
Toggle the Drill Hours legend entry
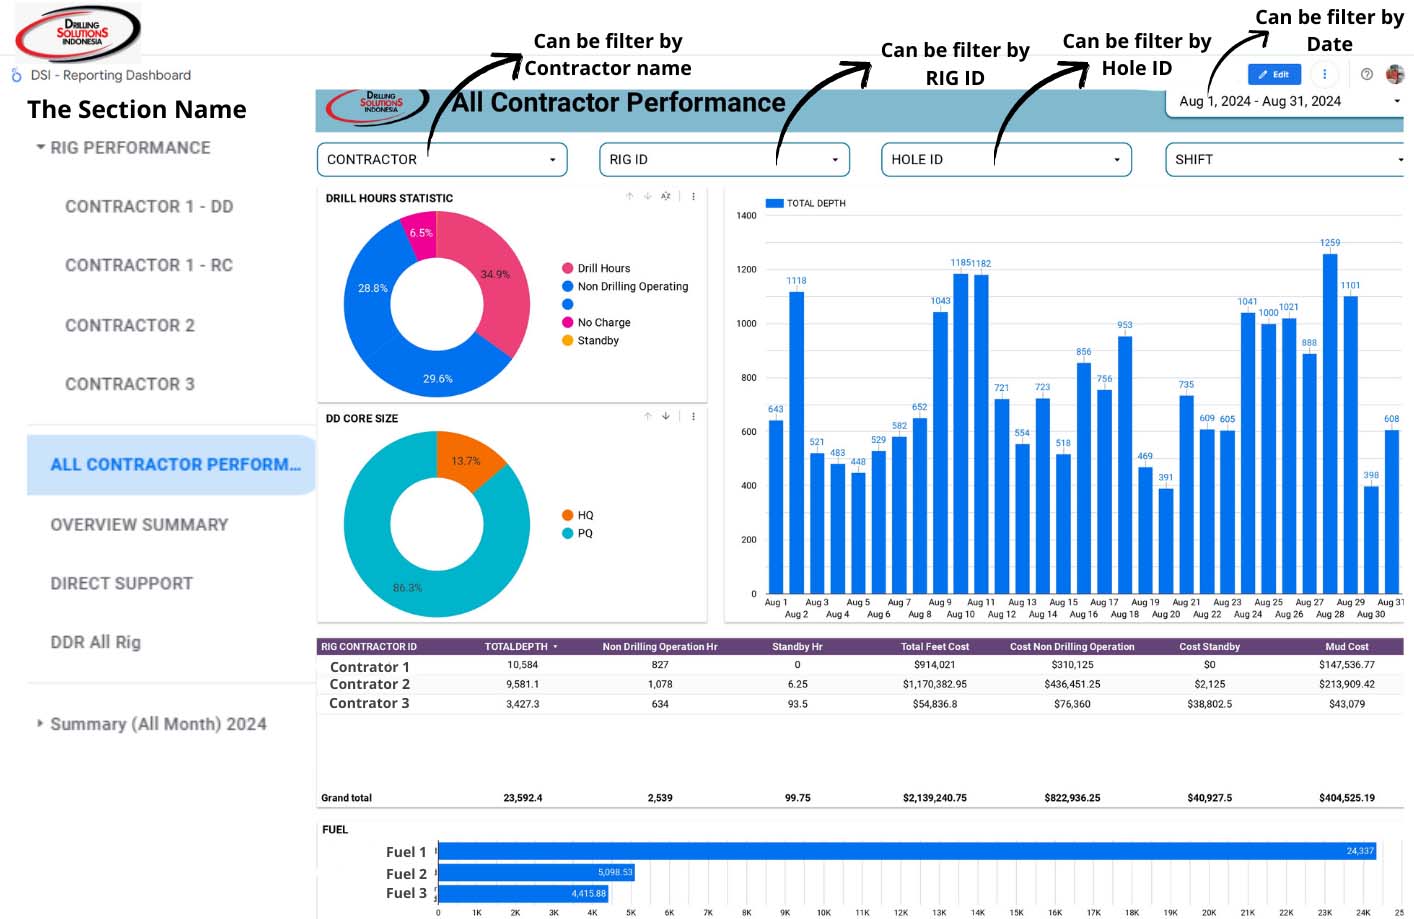603,269
